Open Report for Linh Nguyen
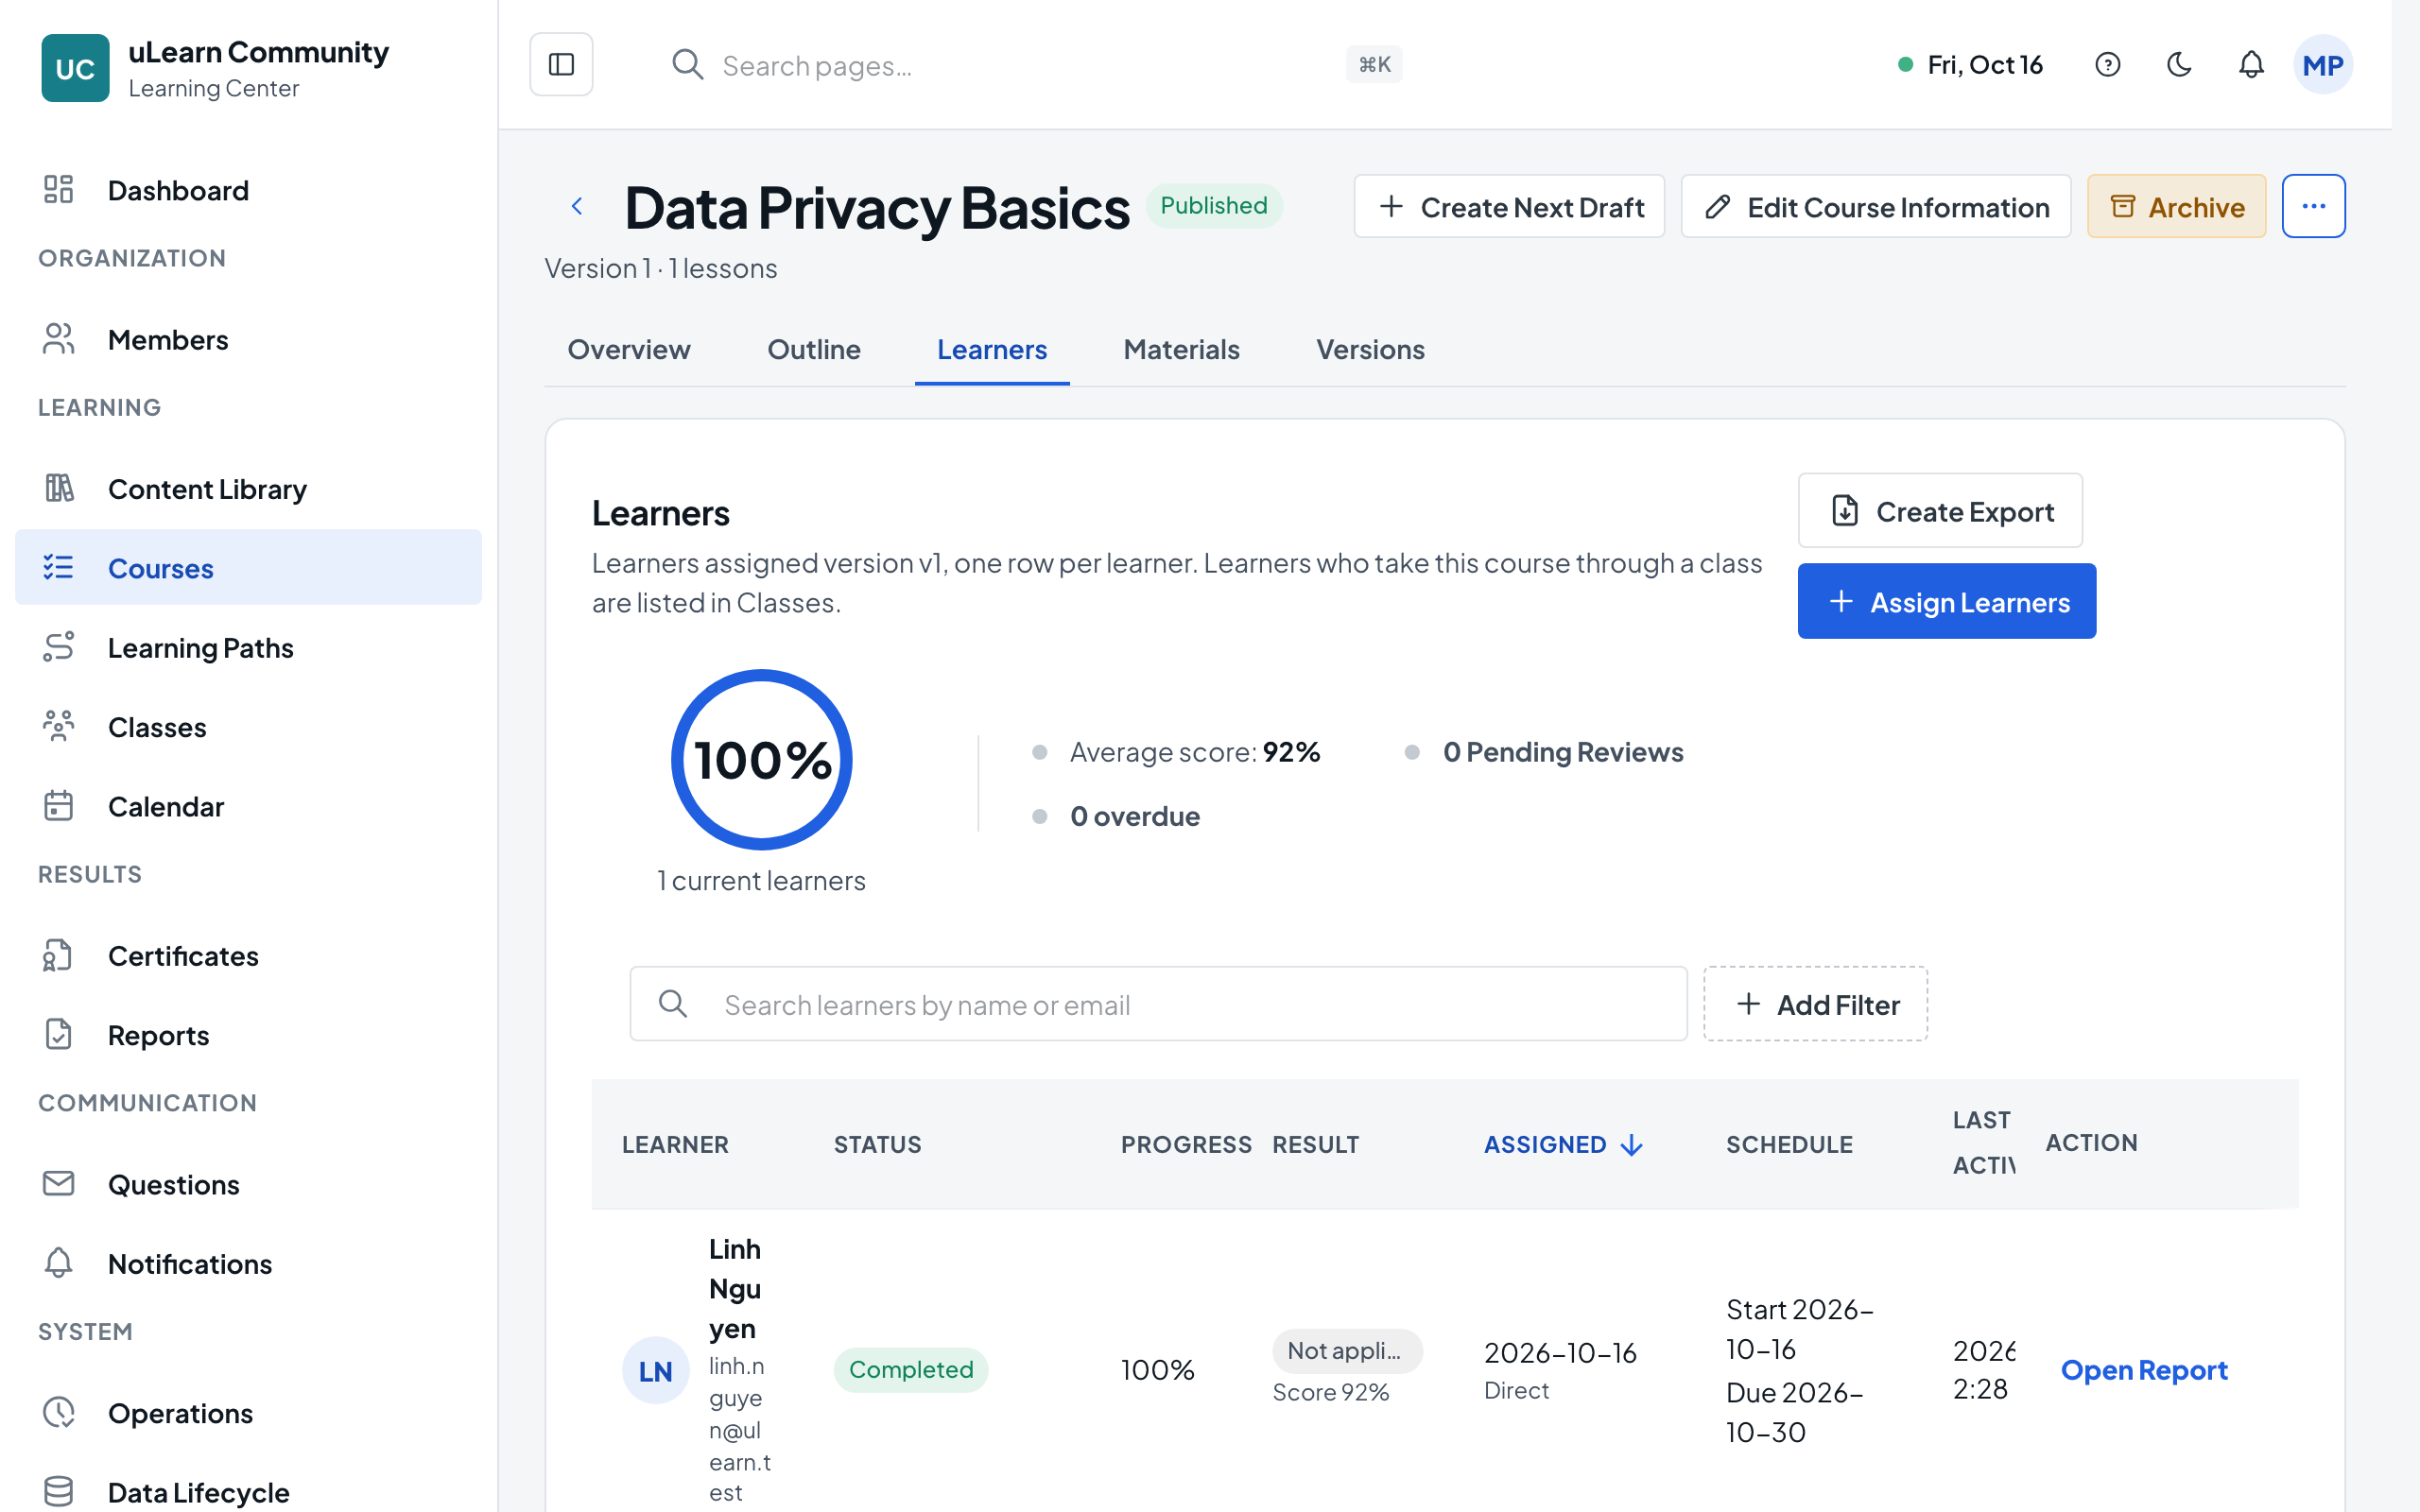The image size is (2420, 1512). 2144,1370
